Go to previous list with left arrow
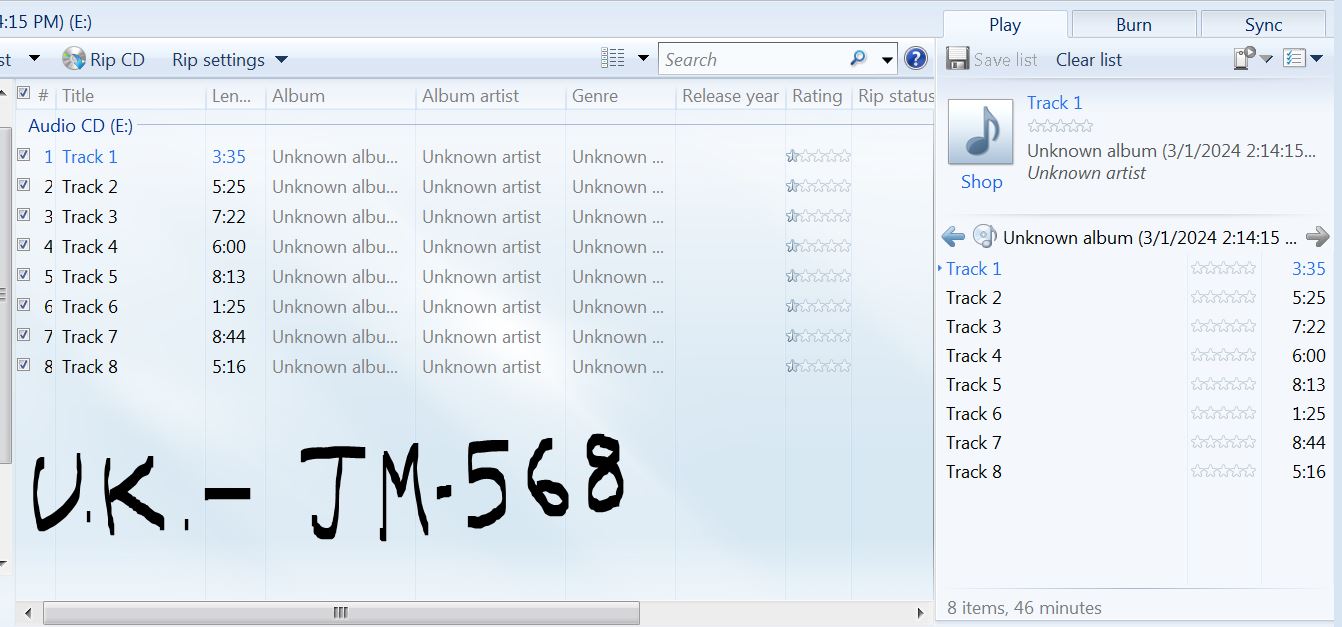Viewport: 1342px width, 627px height. [954, 237]
